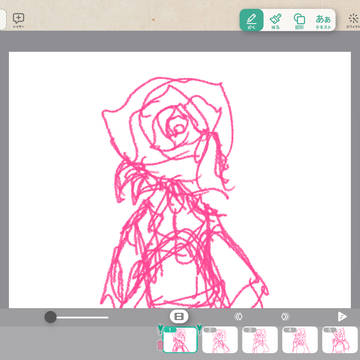Select the second frame thumbnail
Screen dimensions: 360x360
[220, 340]
